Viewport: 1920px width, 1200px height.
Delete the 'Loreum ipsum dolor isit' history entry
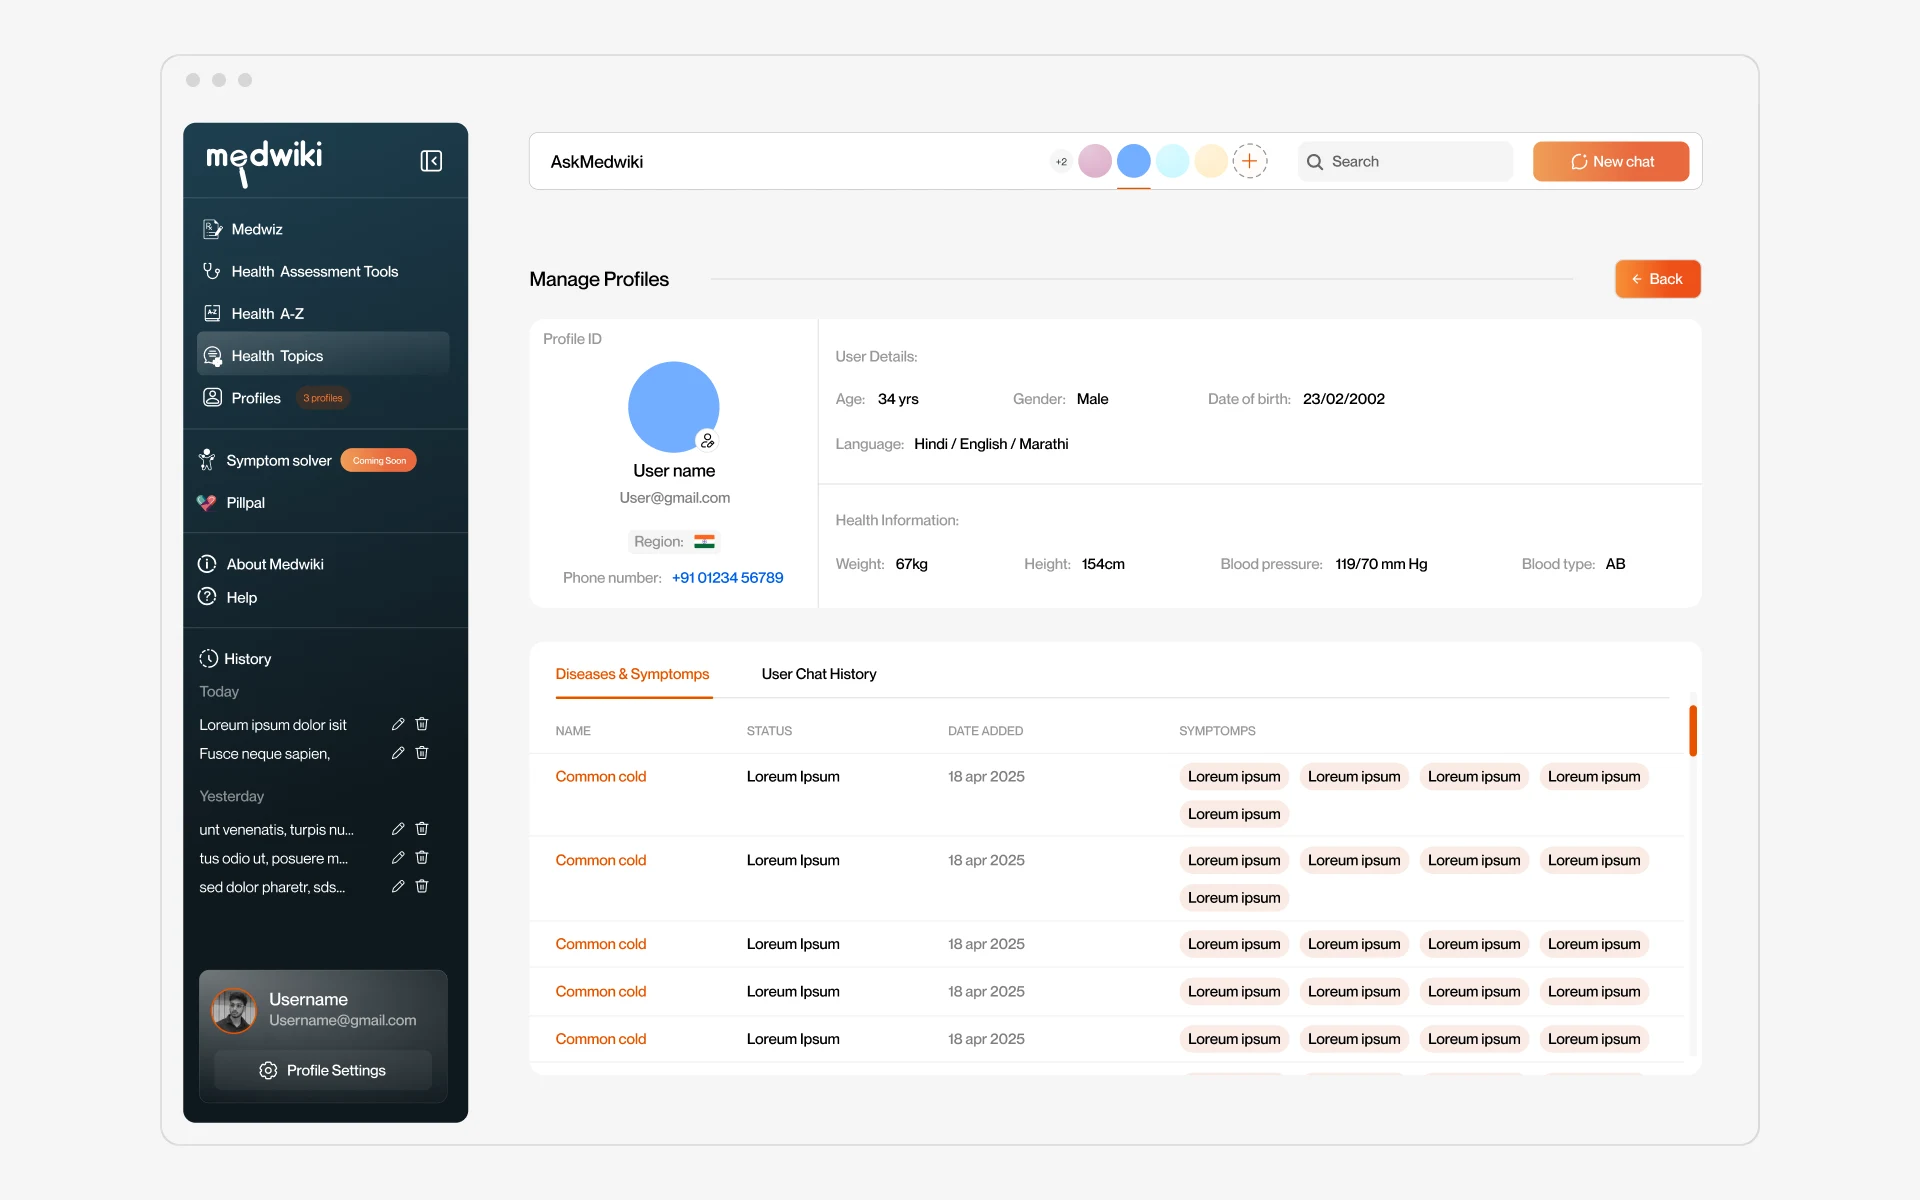[x=422, y=724]
